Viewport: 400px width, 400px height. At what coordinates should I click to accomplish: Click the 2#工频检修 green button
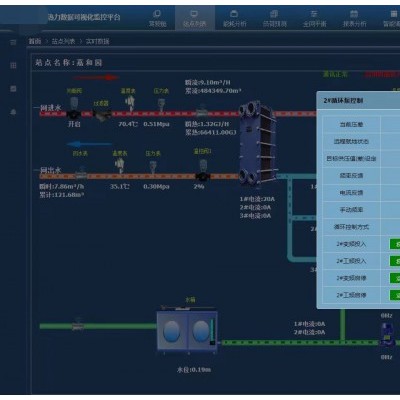pos(395,295)
